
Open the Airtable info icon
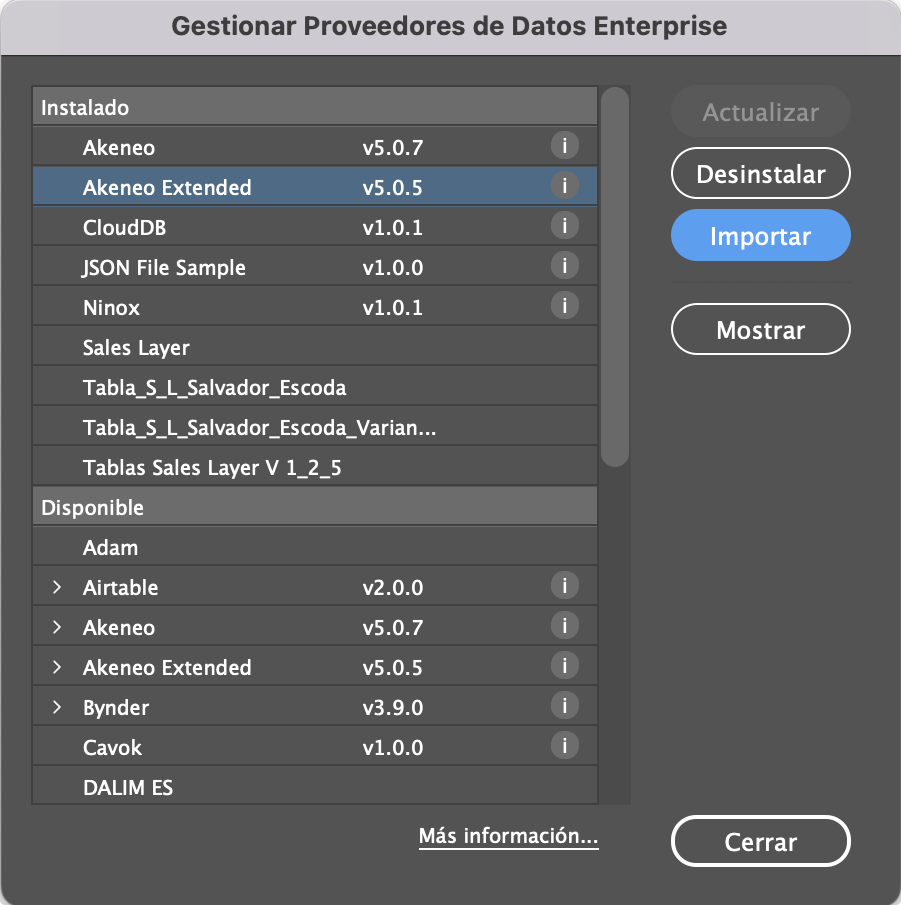coord(565,587)
